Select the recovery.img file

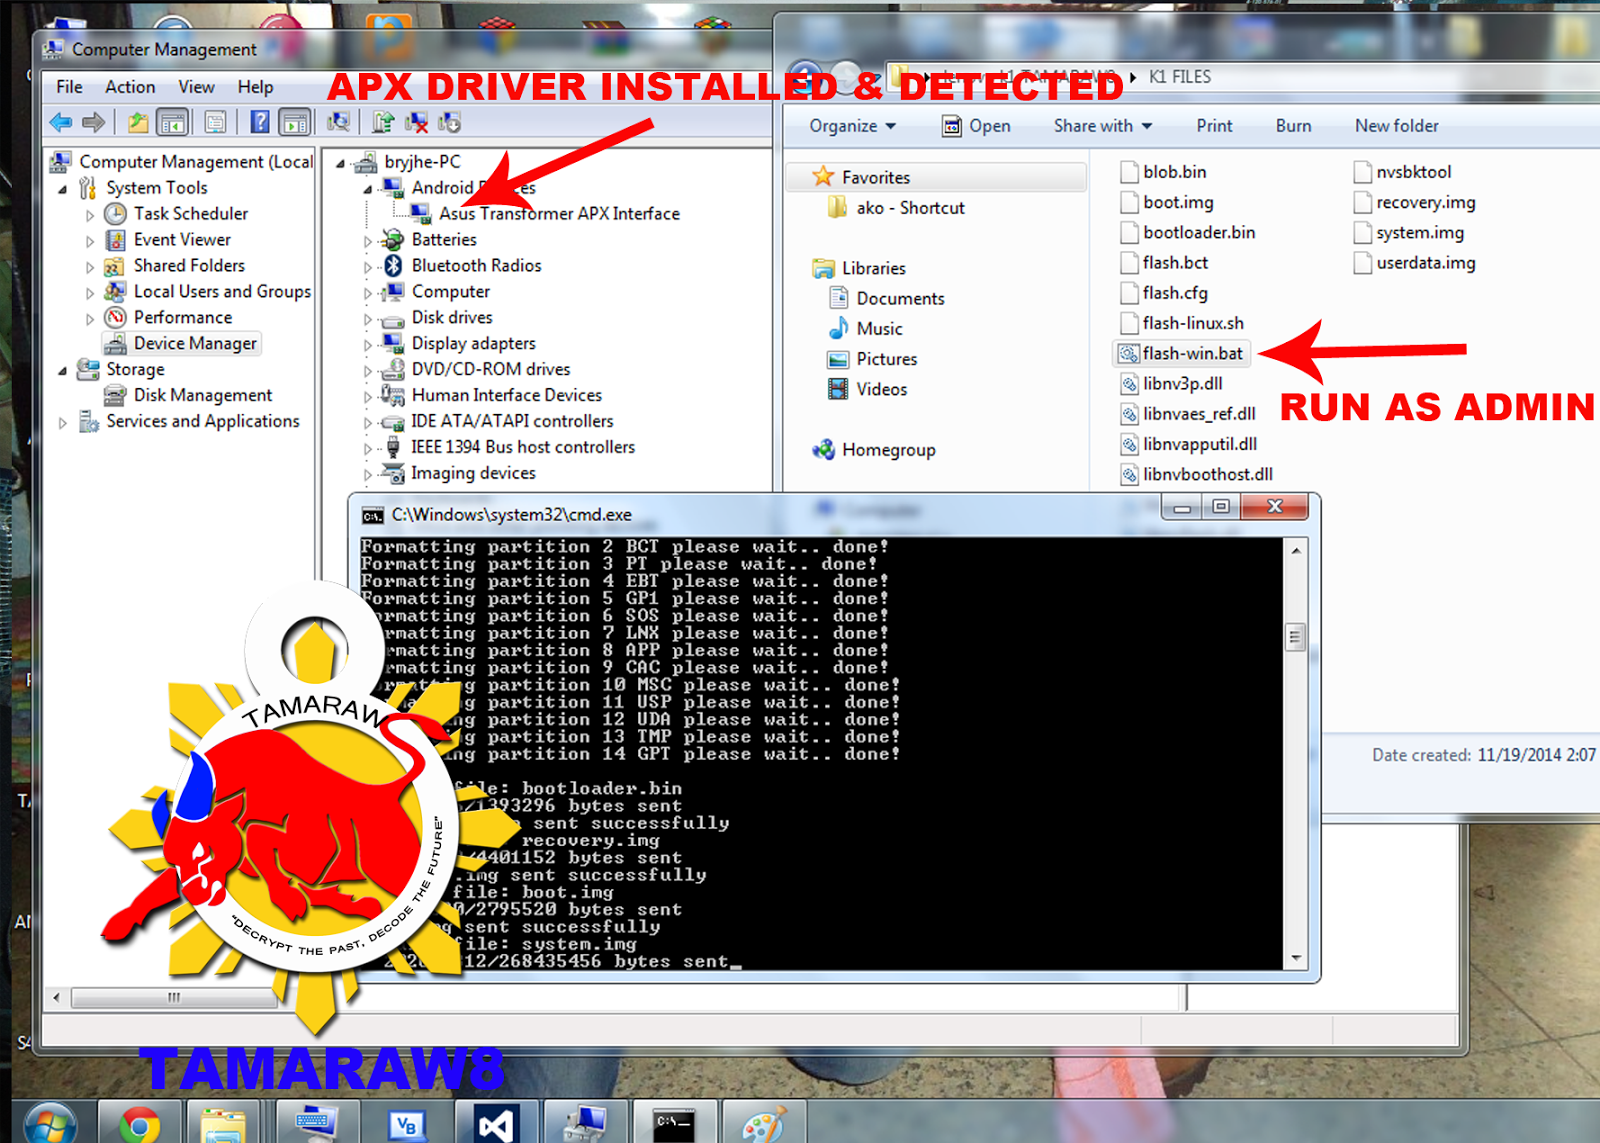pyautogui.click(x=1415, y=202)
